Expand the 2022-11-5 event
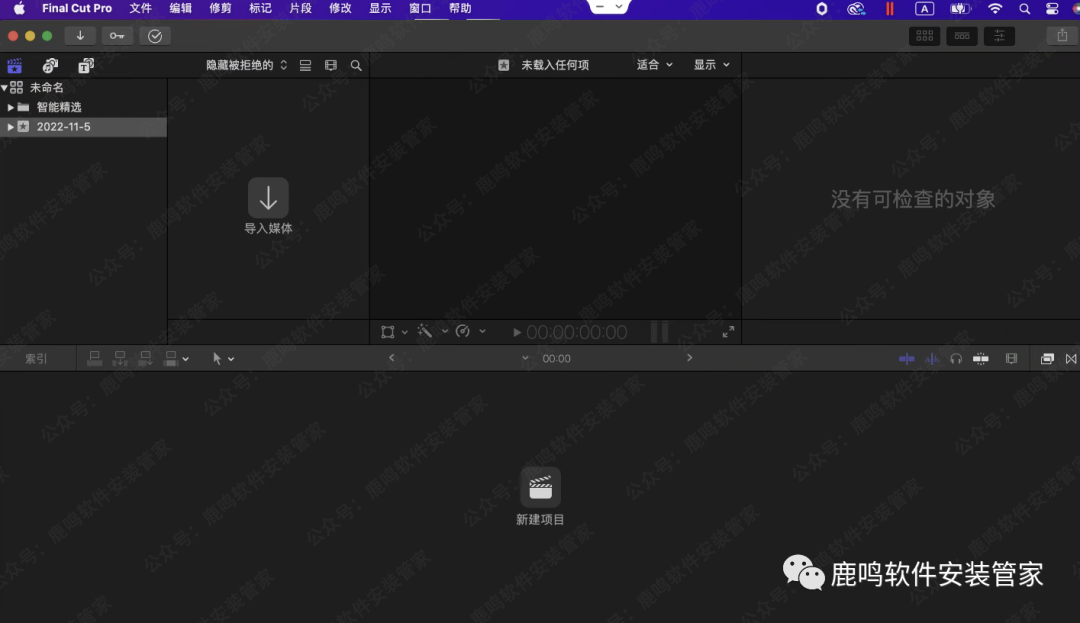The height and width of the screenshot is (623, 1080). [11, 127]
